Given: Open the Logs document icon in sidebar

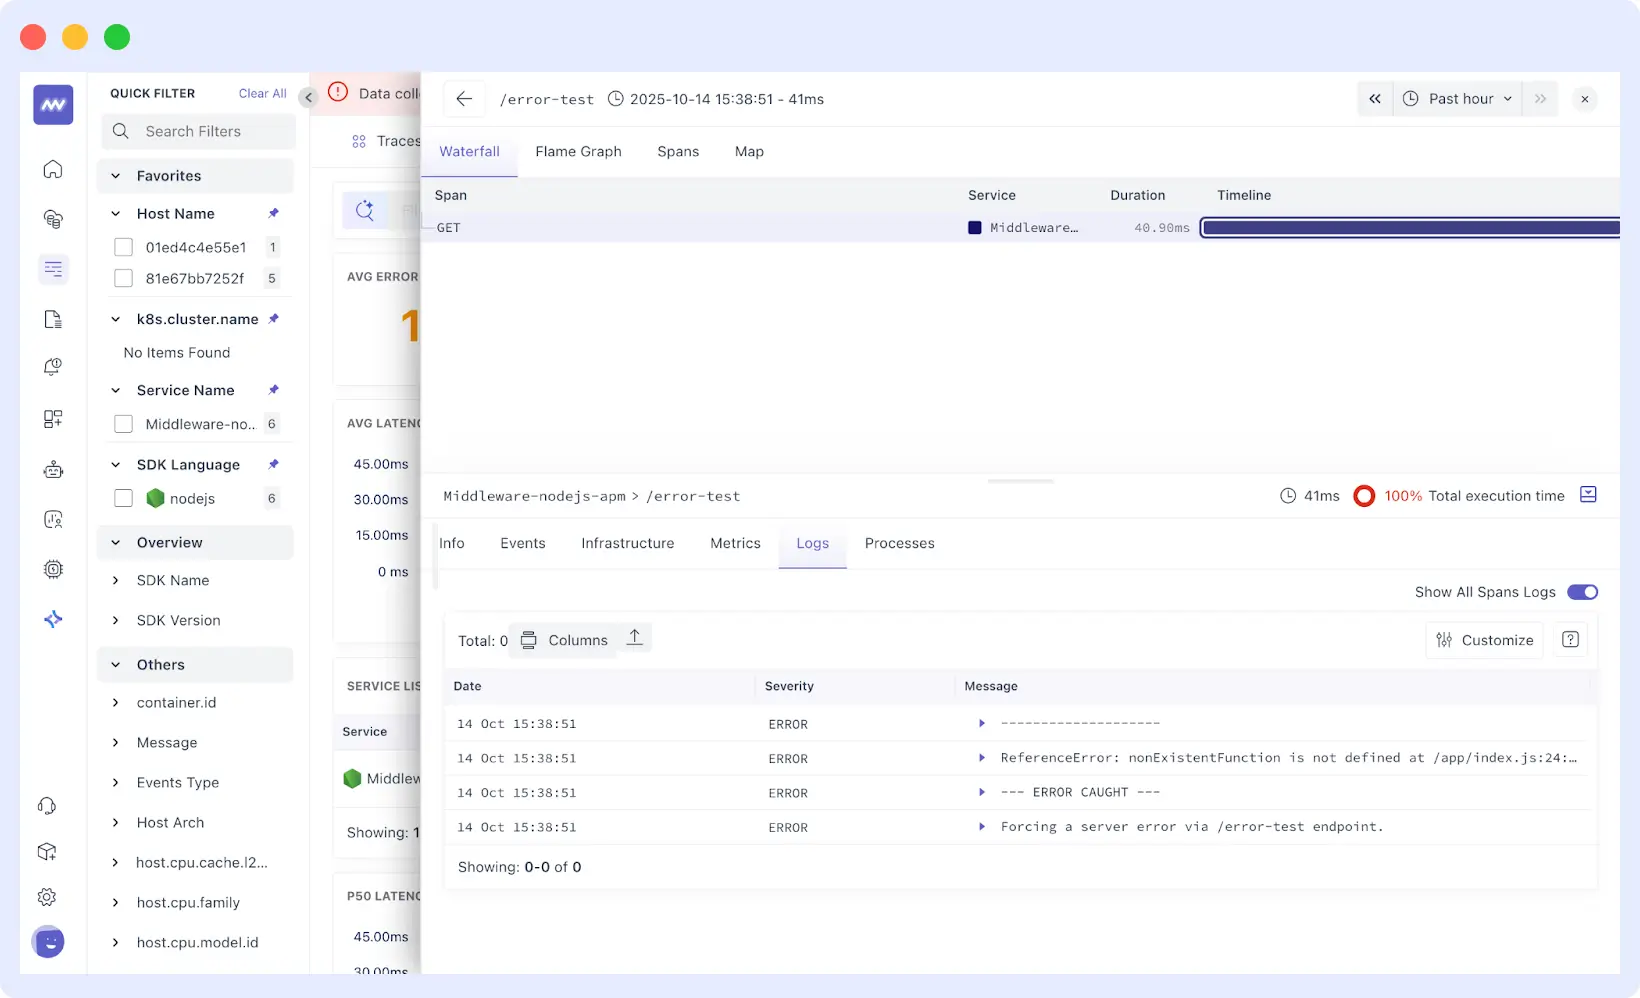Looking at the screenshot, I should (x=52, y=319).
